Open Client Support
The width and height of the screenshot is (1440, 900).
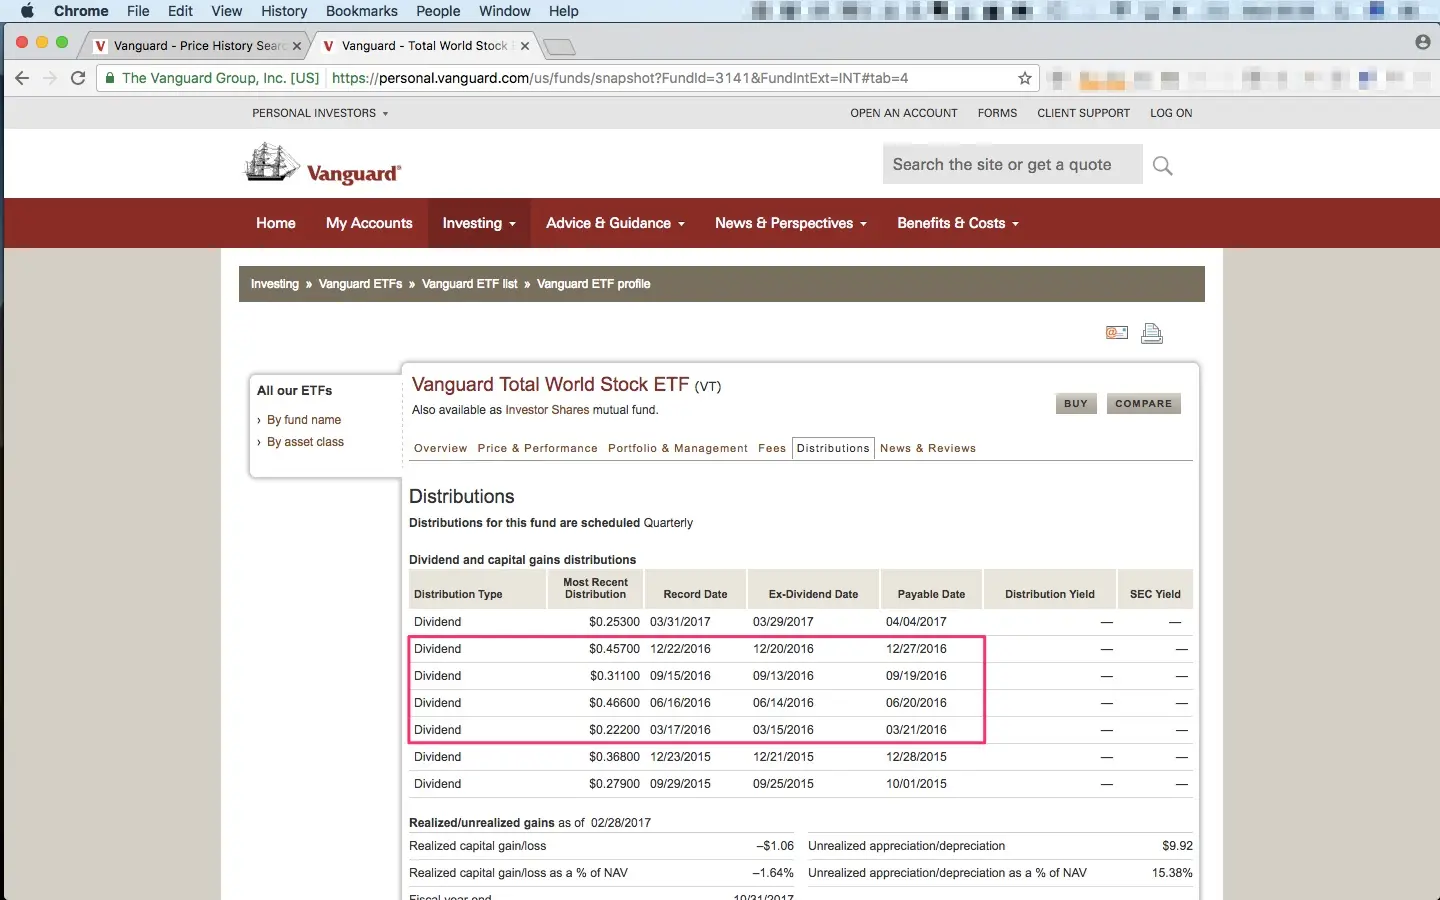tap(1083, 113)
